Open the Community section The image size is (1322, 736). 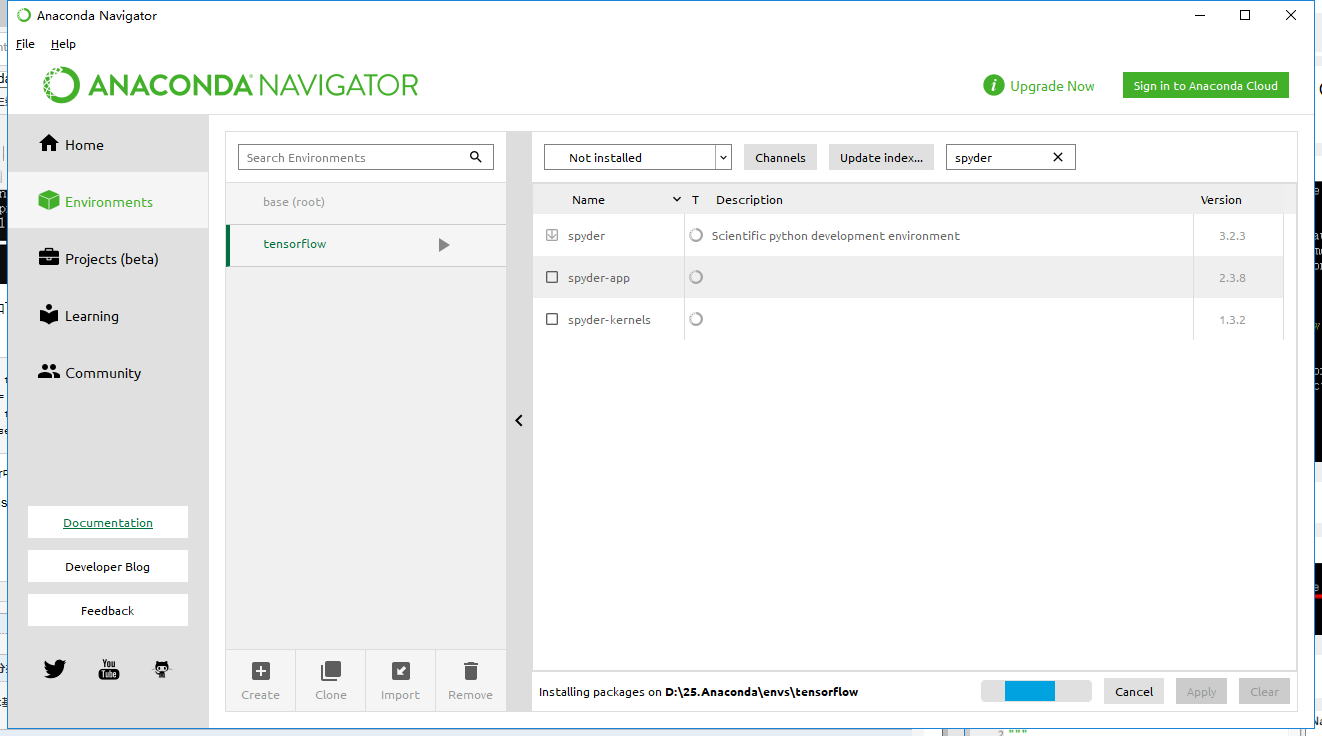click(108, 373)
